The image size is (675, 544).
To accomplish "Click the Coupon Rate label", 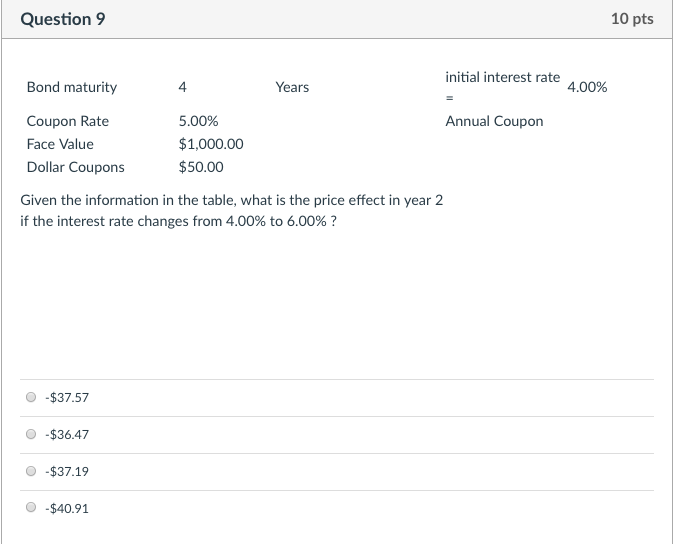I will pyautogui.click(x=68, y=121).
